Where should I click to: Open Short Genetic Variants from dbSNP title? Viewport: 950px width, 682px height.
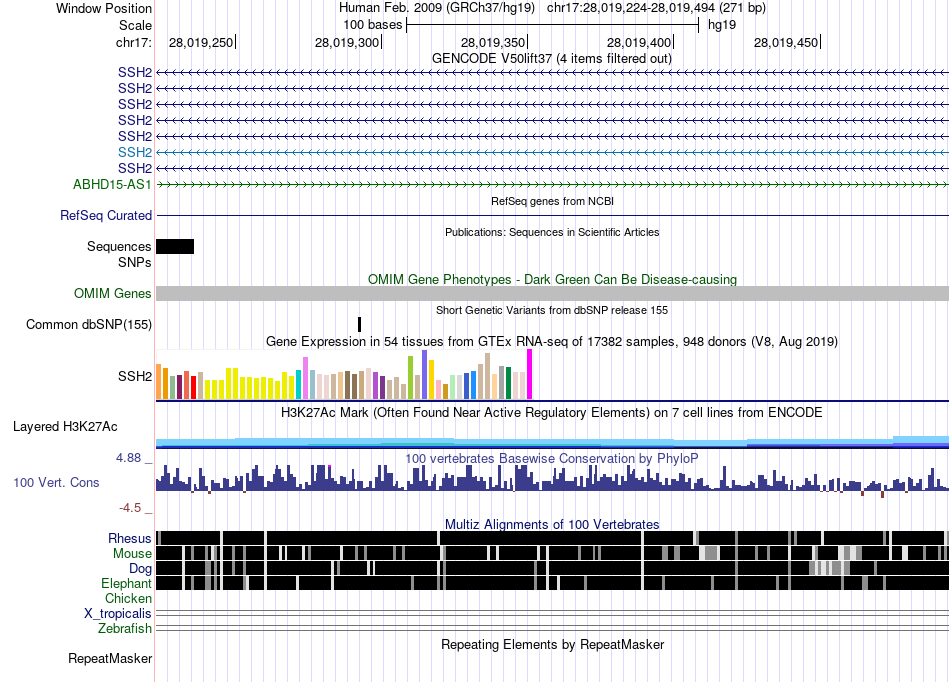tap(551, 310)
